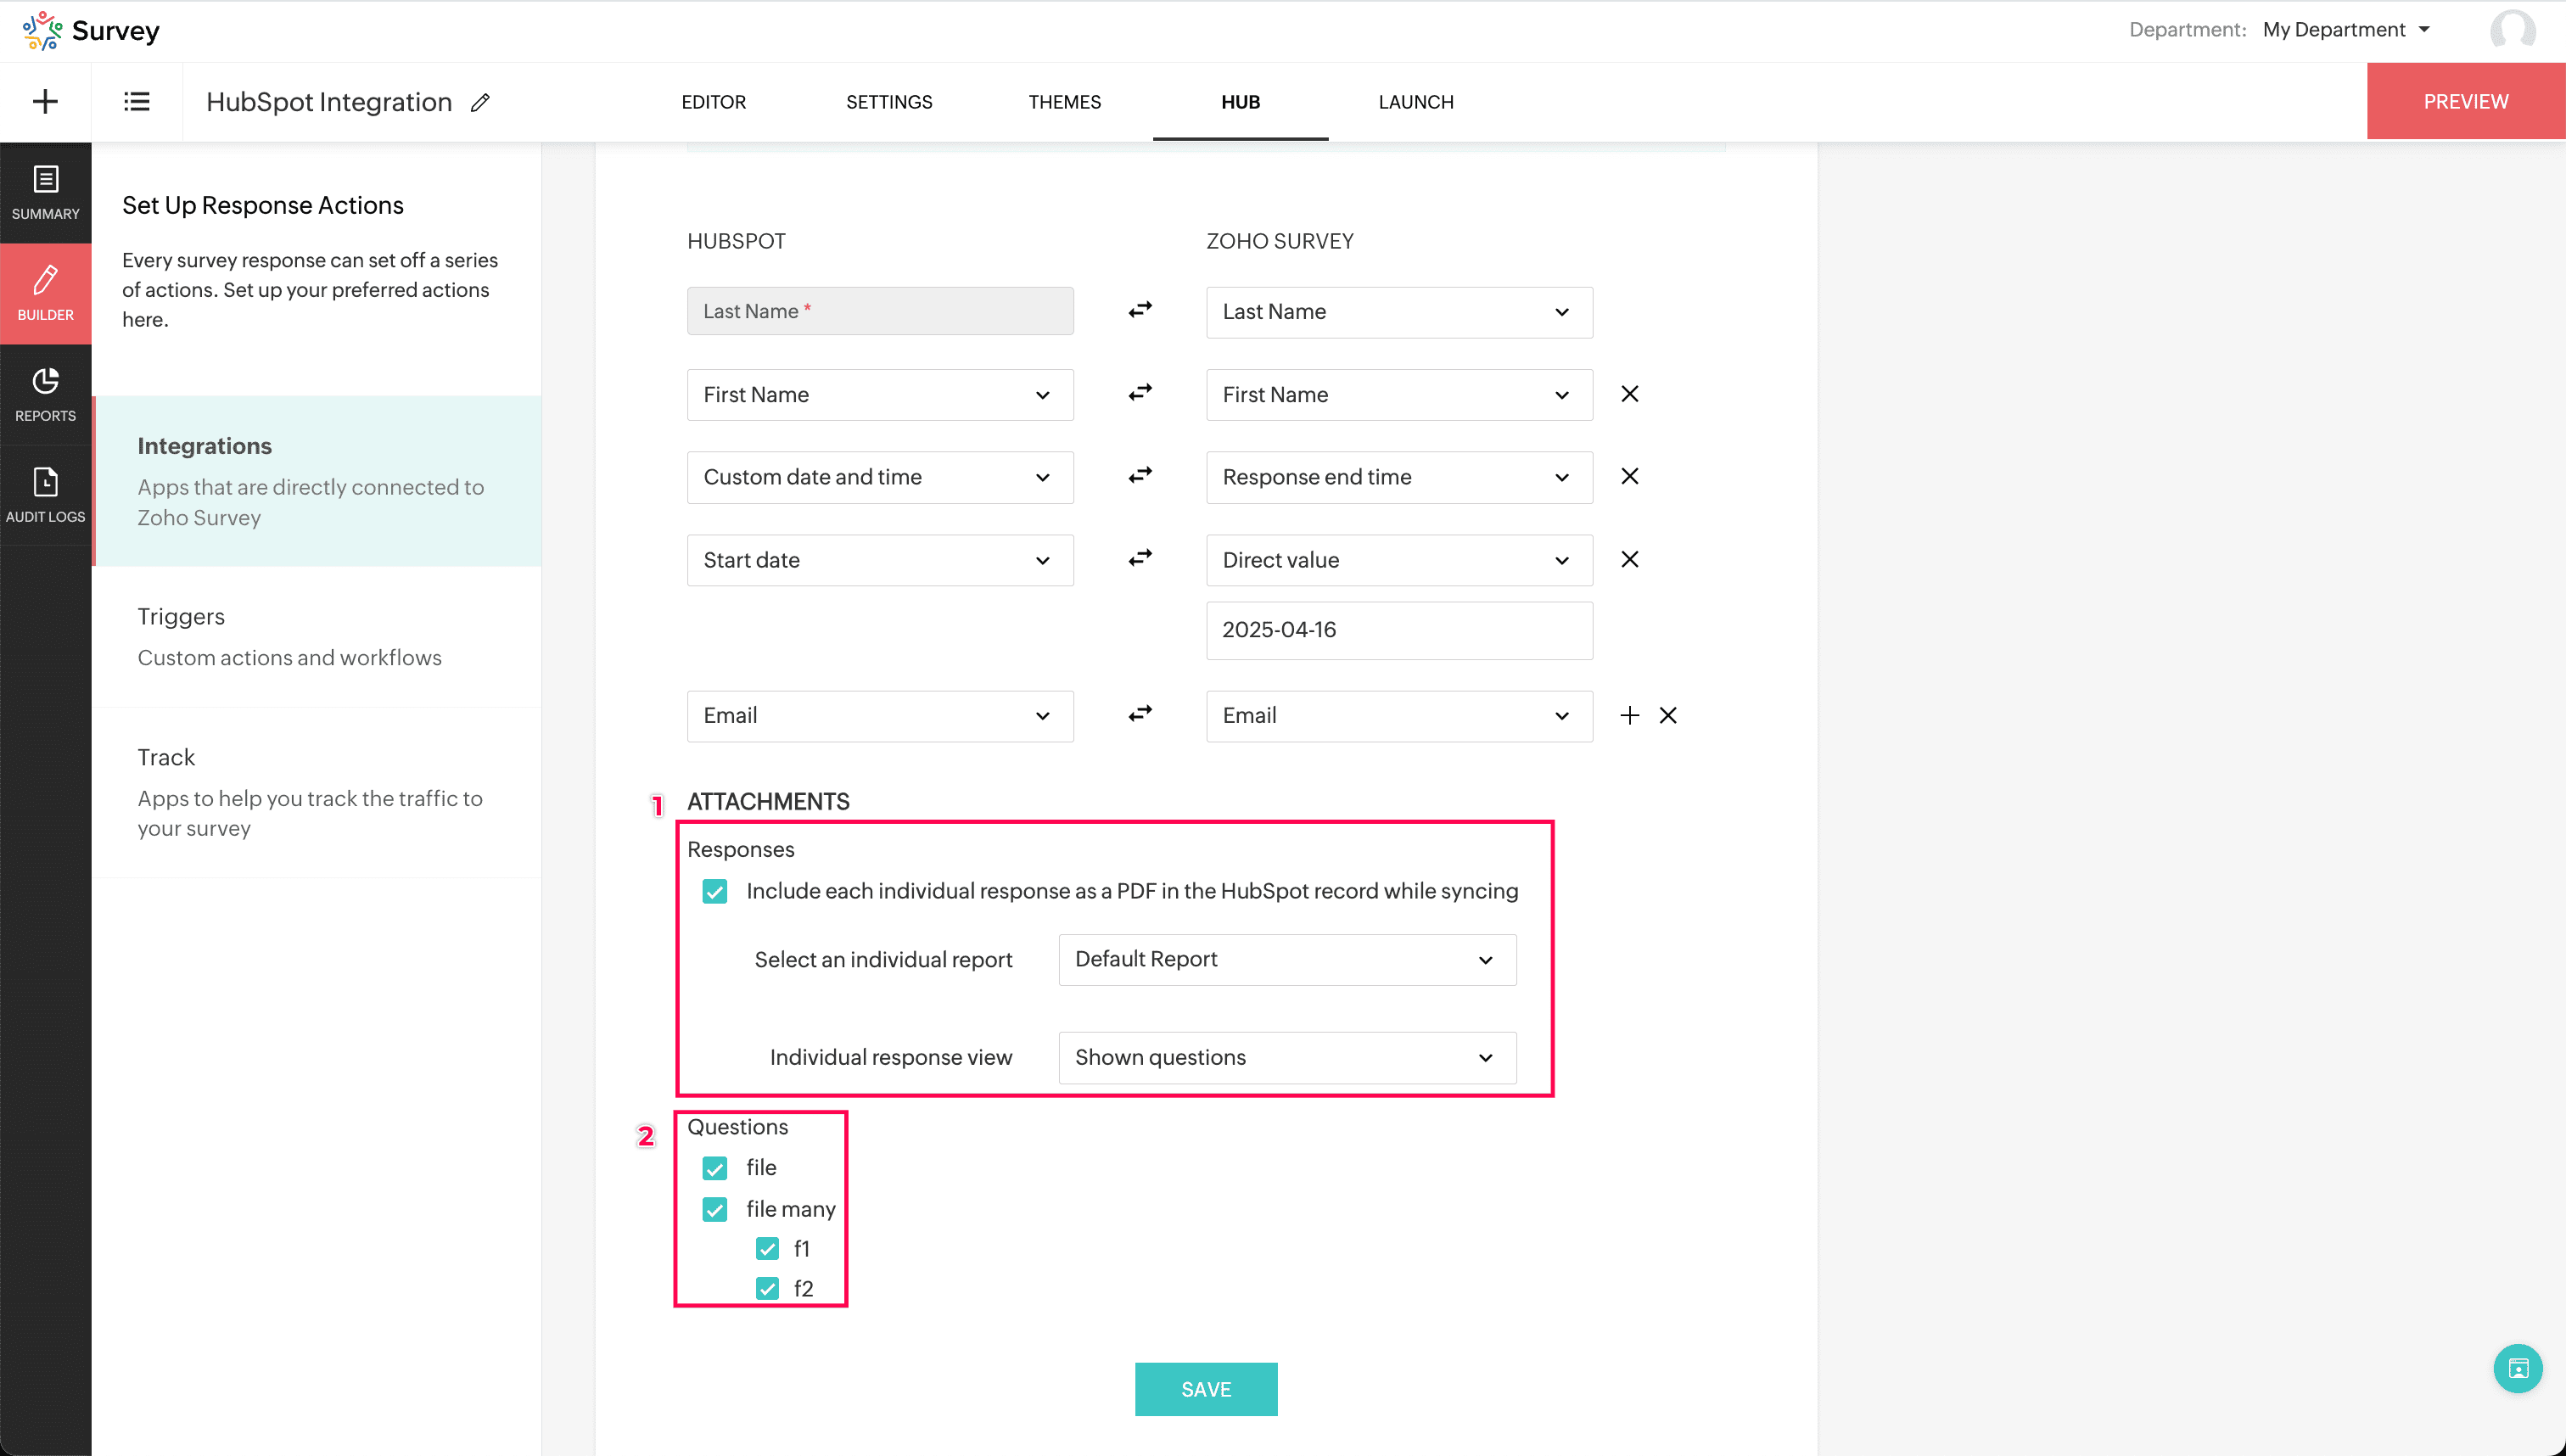The height and width of the screenshot is (1456, 2566).
Task: Edit survey name with pencil icon
Action: 481,102
